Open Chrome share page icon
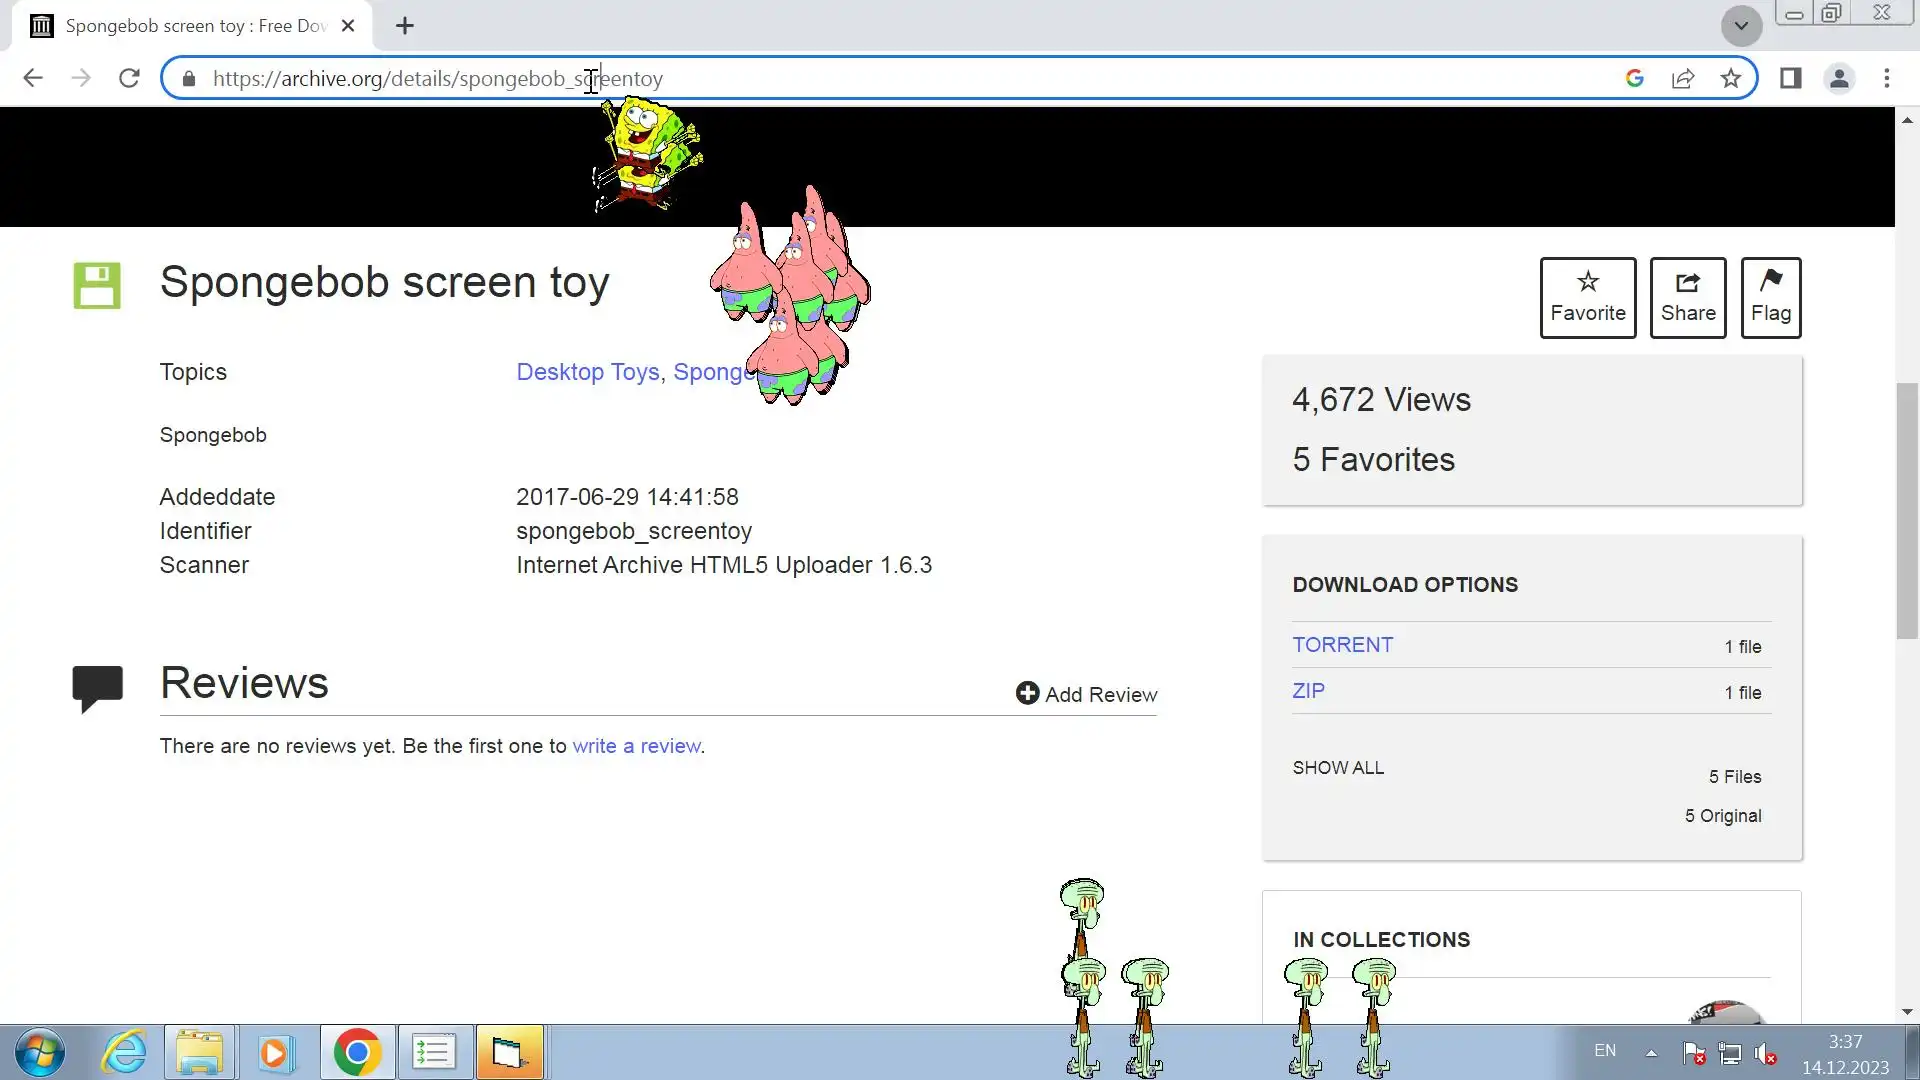The height and width of the screenshot is (1080, 1920). pyautogui.click(x=1682, y=78)
